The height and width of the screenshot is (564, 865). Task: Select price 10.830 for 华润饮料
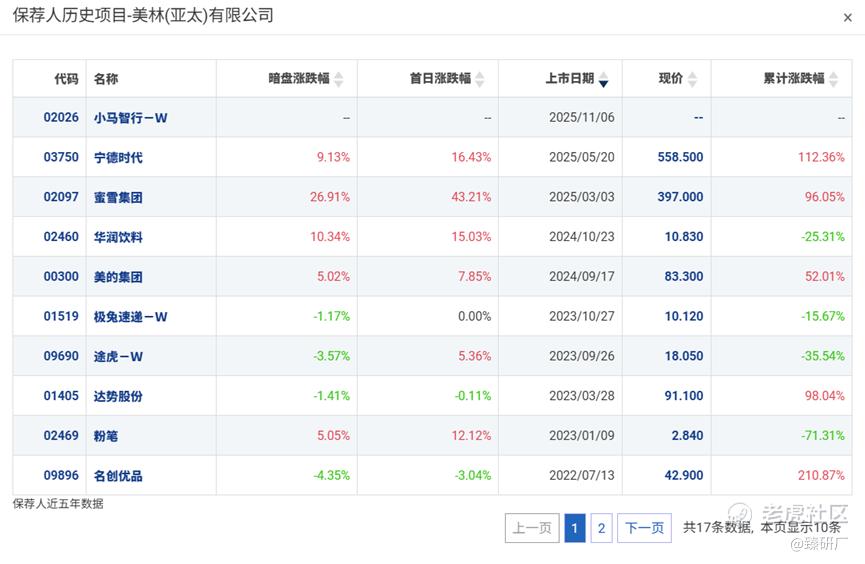684,237
